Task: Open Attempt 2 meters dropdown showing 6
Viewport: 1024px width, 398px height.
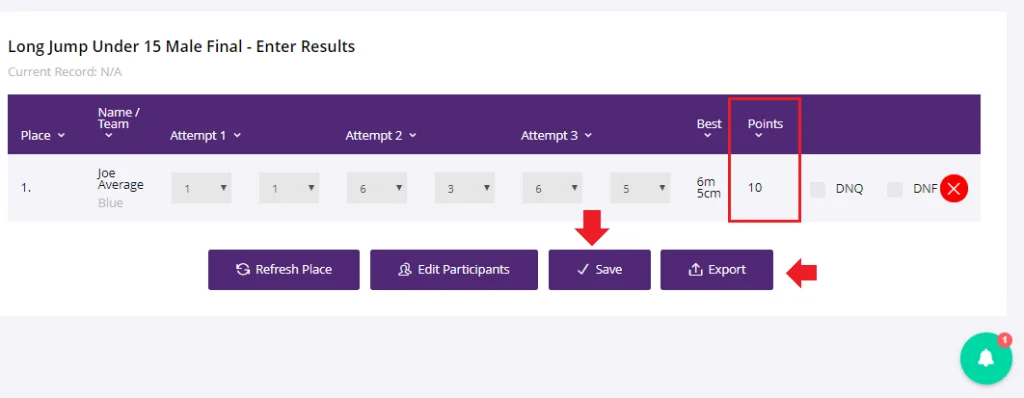Action: pyautogui.click(x=377, y=188)
